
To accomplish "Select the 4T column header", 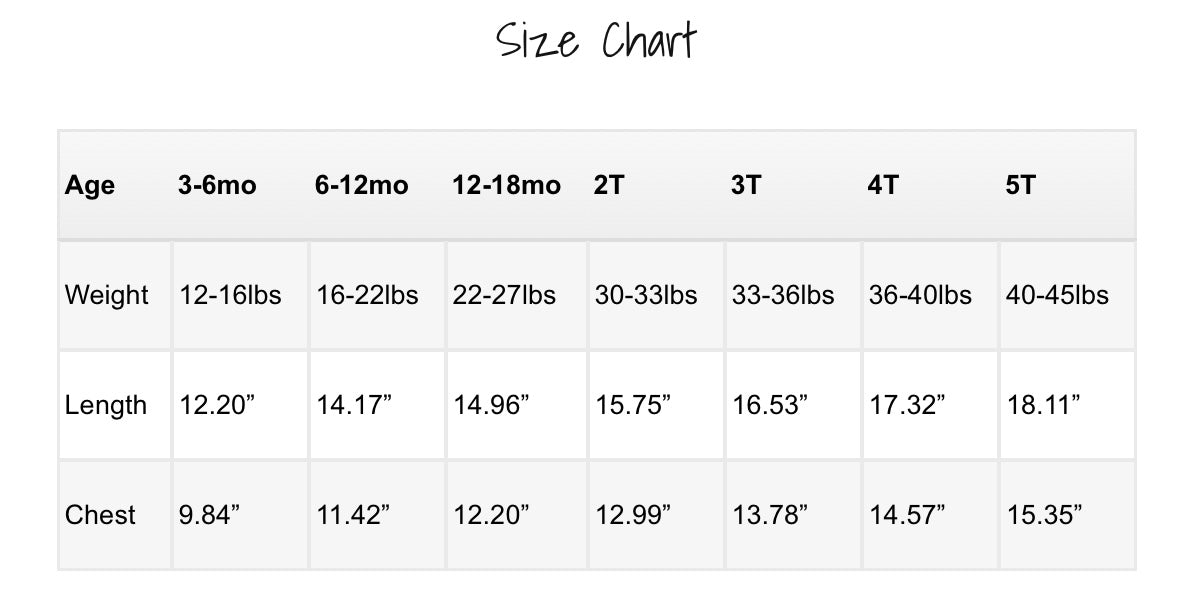I will click(883, 186).
